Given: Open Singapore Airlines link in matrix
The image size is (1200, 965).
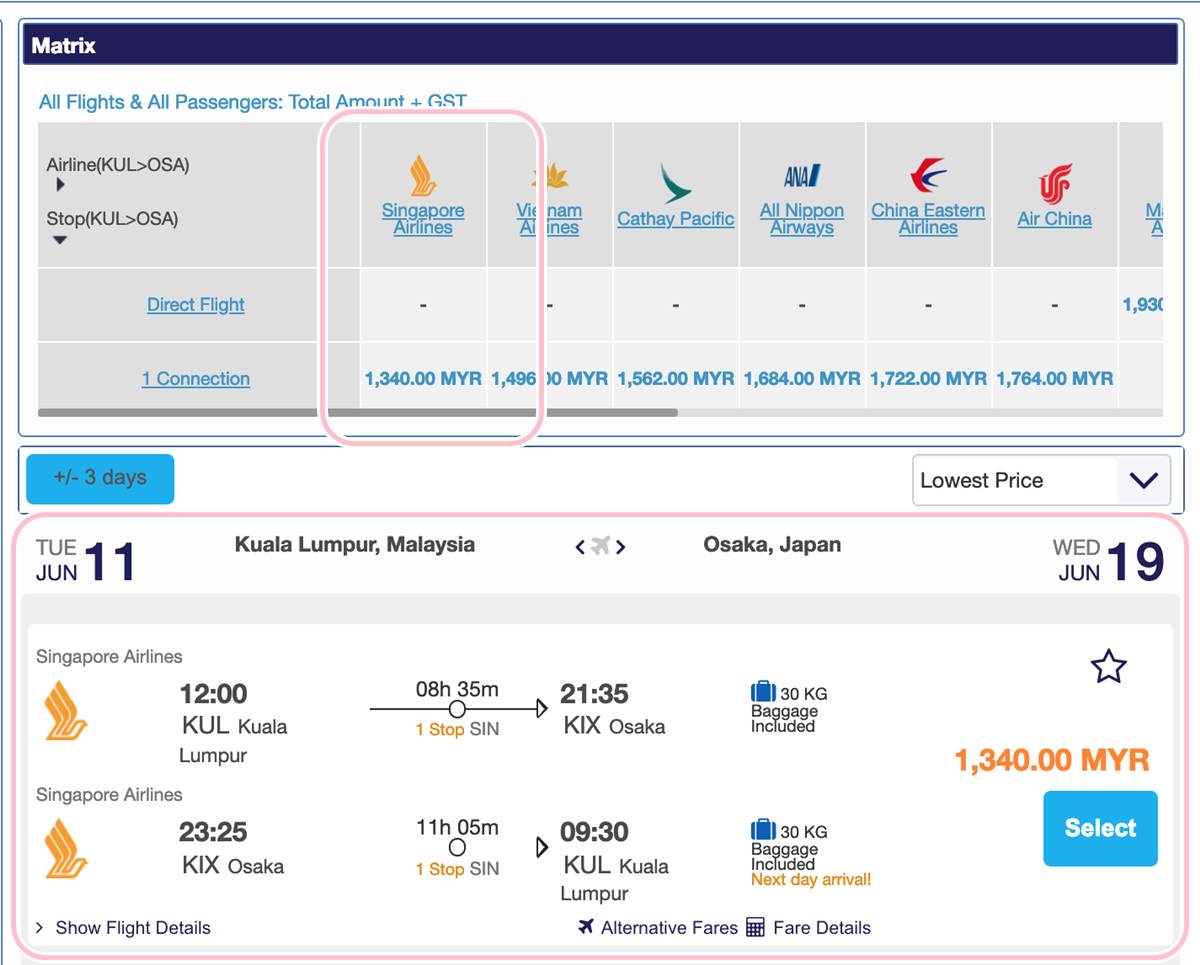Looking at the screenshot, I should pos(423,219).
